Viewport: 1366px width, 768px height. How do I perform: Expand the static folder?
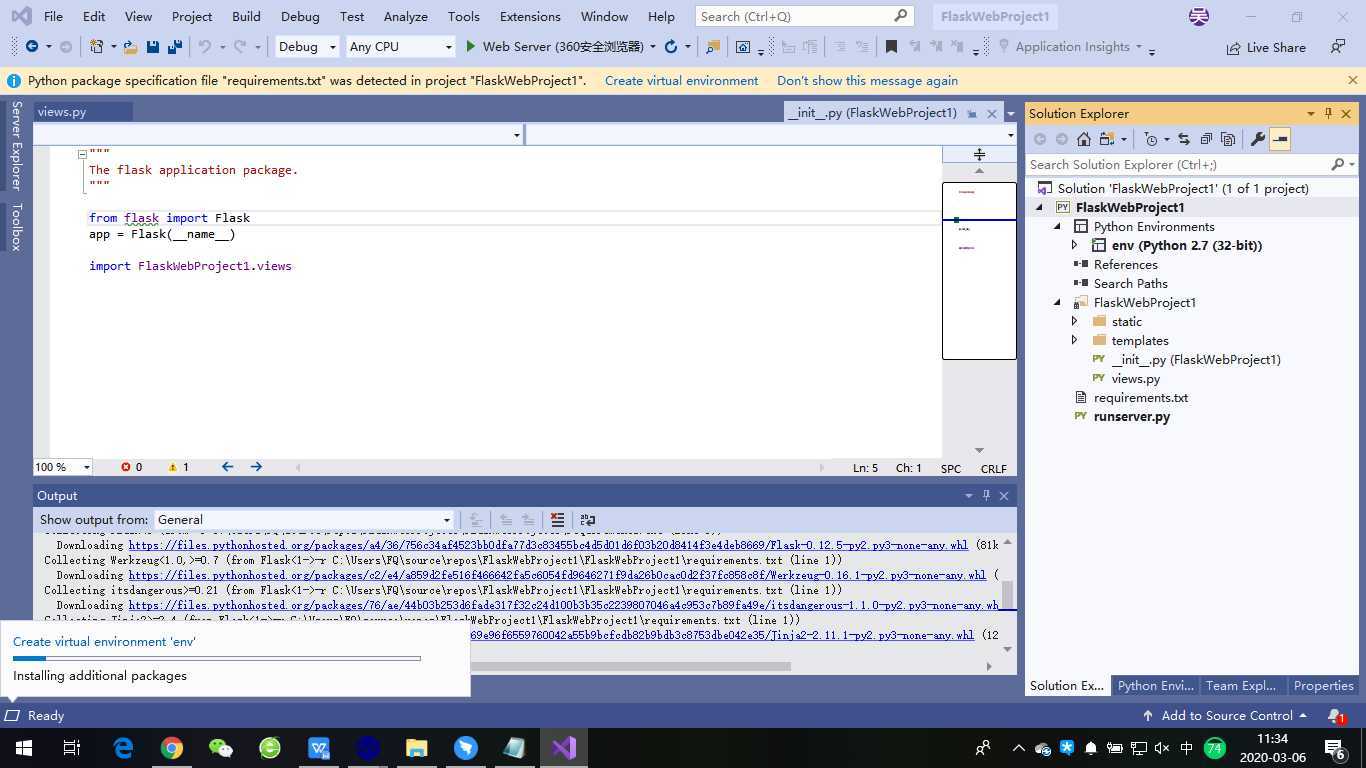[1075, 321]
